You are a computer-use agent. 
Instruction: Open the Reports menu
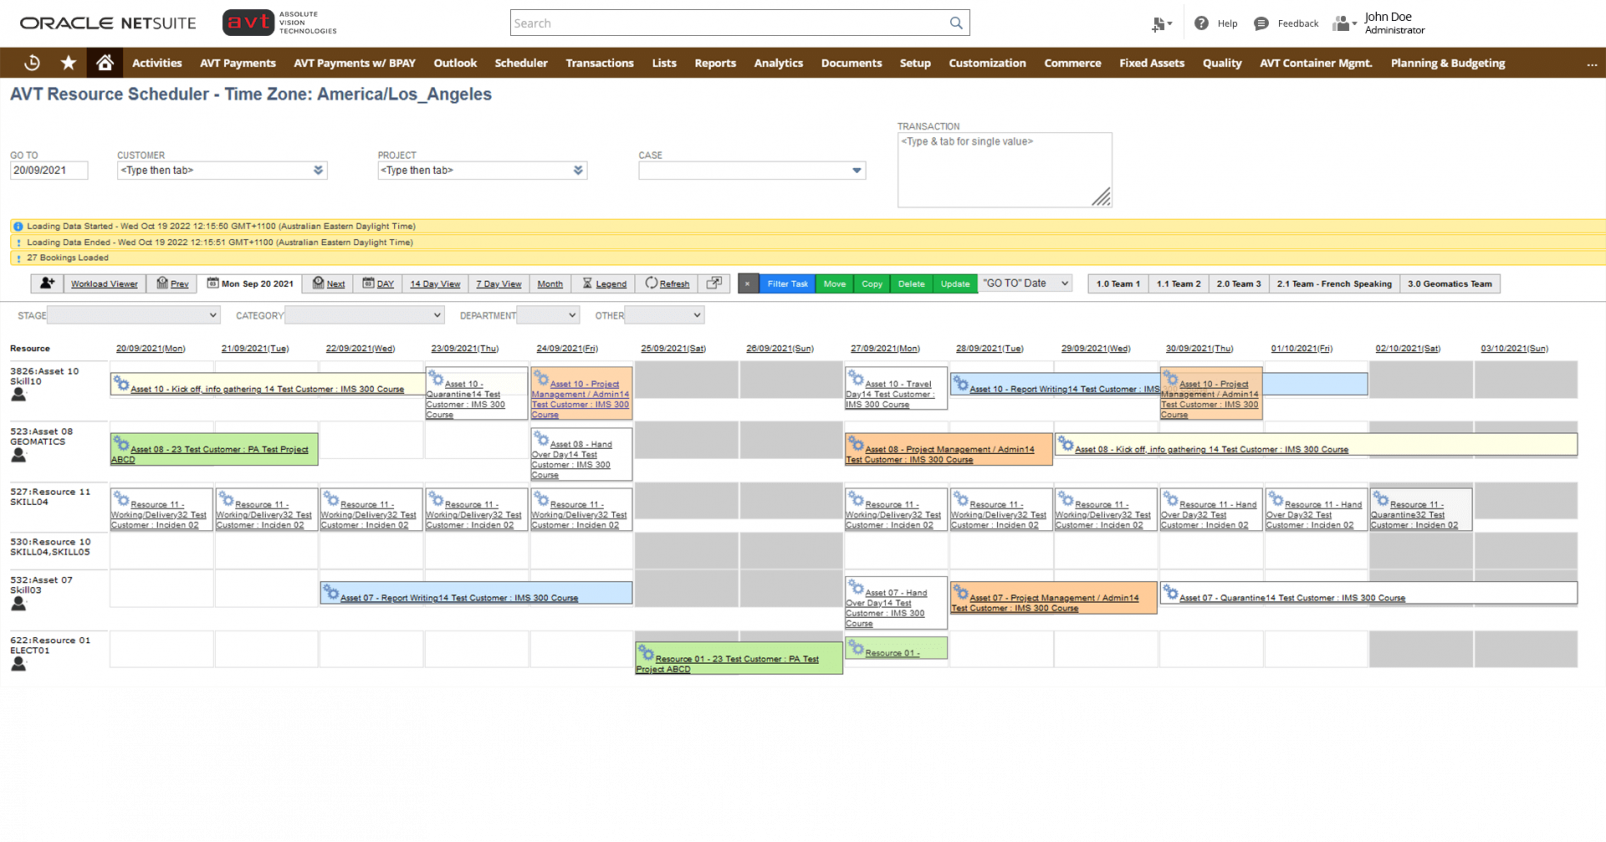[715, 63]
